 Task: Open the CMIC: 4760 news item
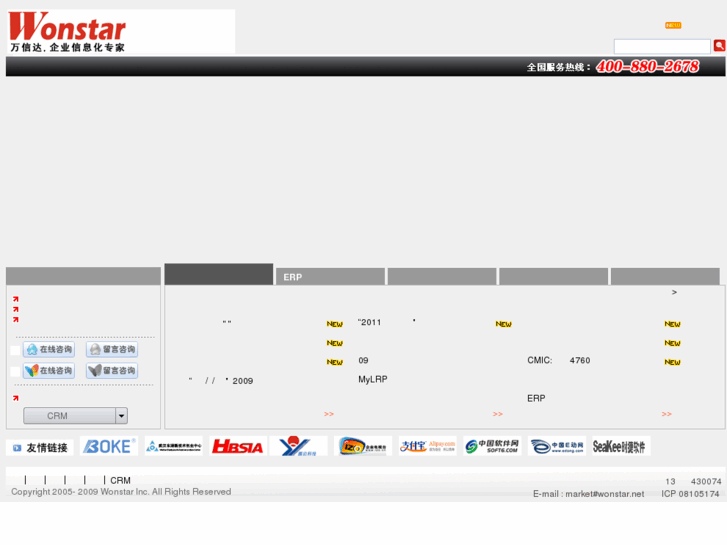click(x=558, y=360)
